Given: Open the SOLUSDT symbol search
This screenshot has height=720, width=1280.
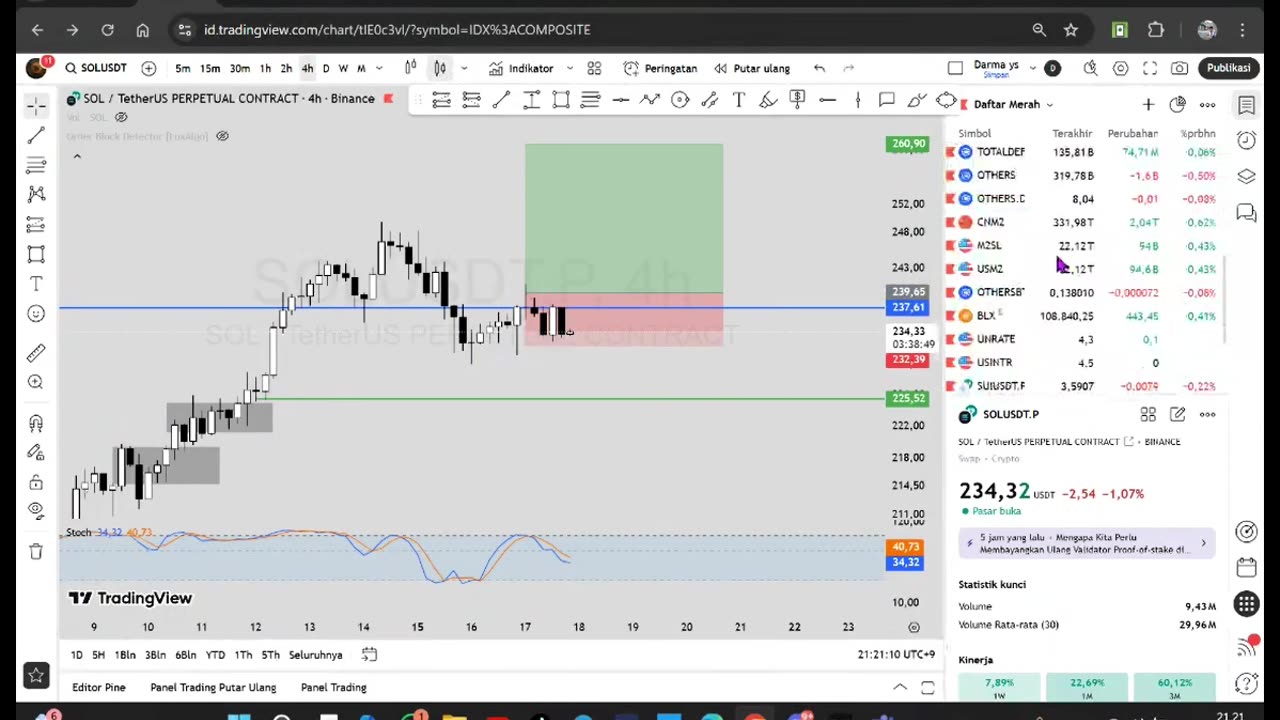Looking at the screenshot, I should click(x=96, y=68).
